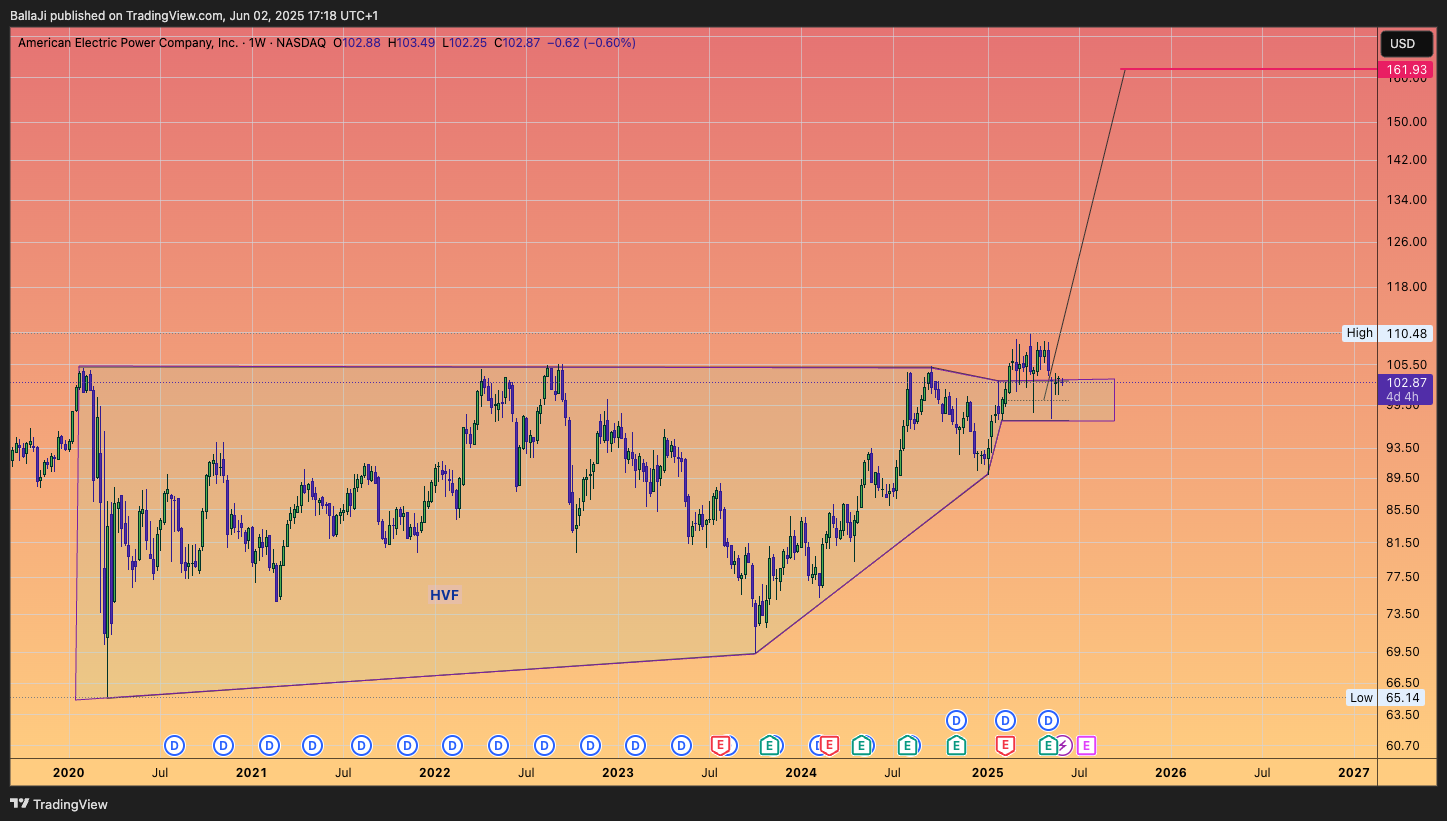Click the dividend D marker just before 2023

coord(590,745)
